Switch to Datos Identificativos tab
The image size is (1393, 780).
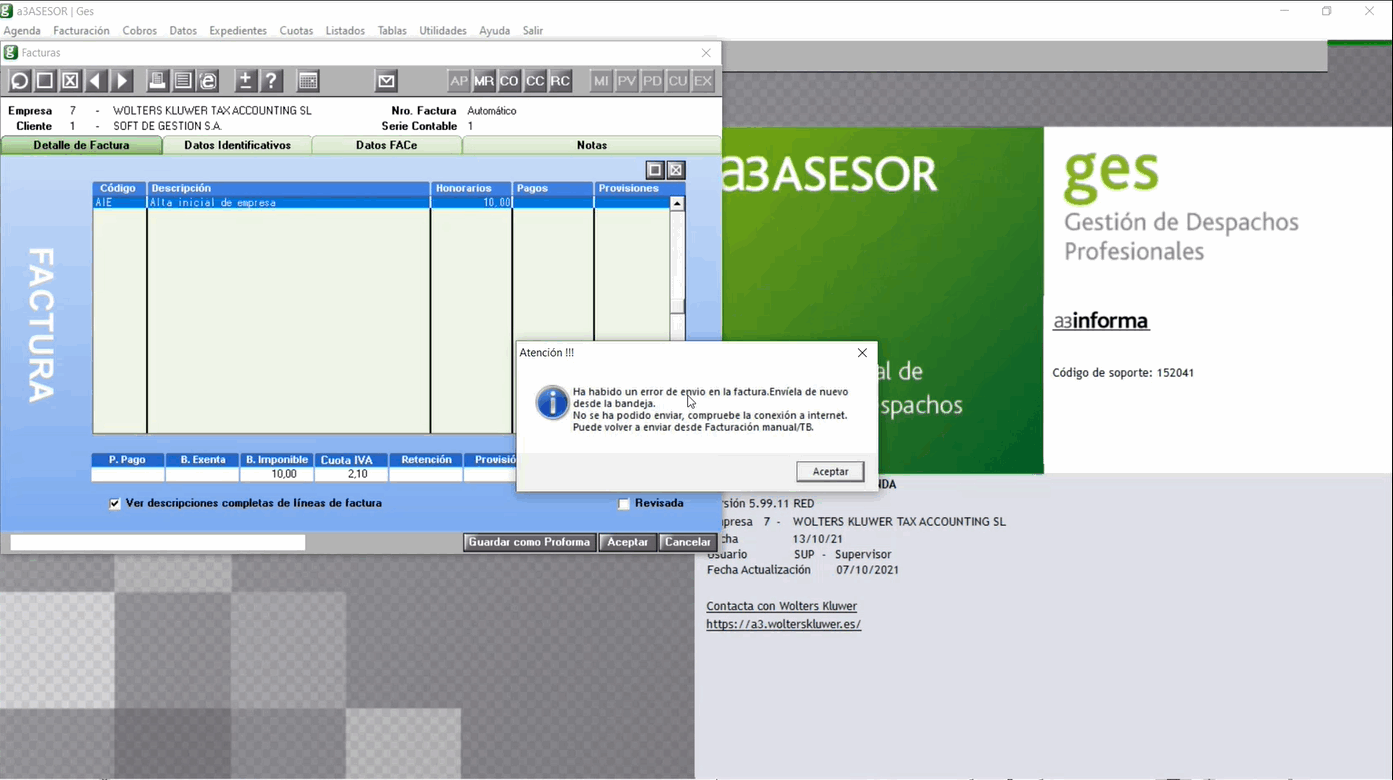pyautogui.click(x=238, y=145)
